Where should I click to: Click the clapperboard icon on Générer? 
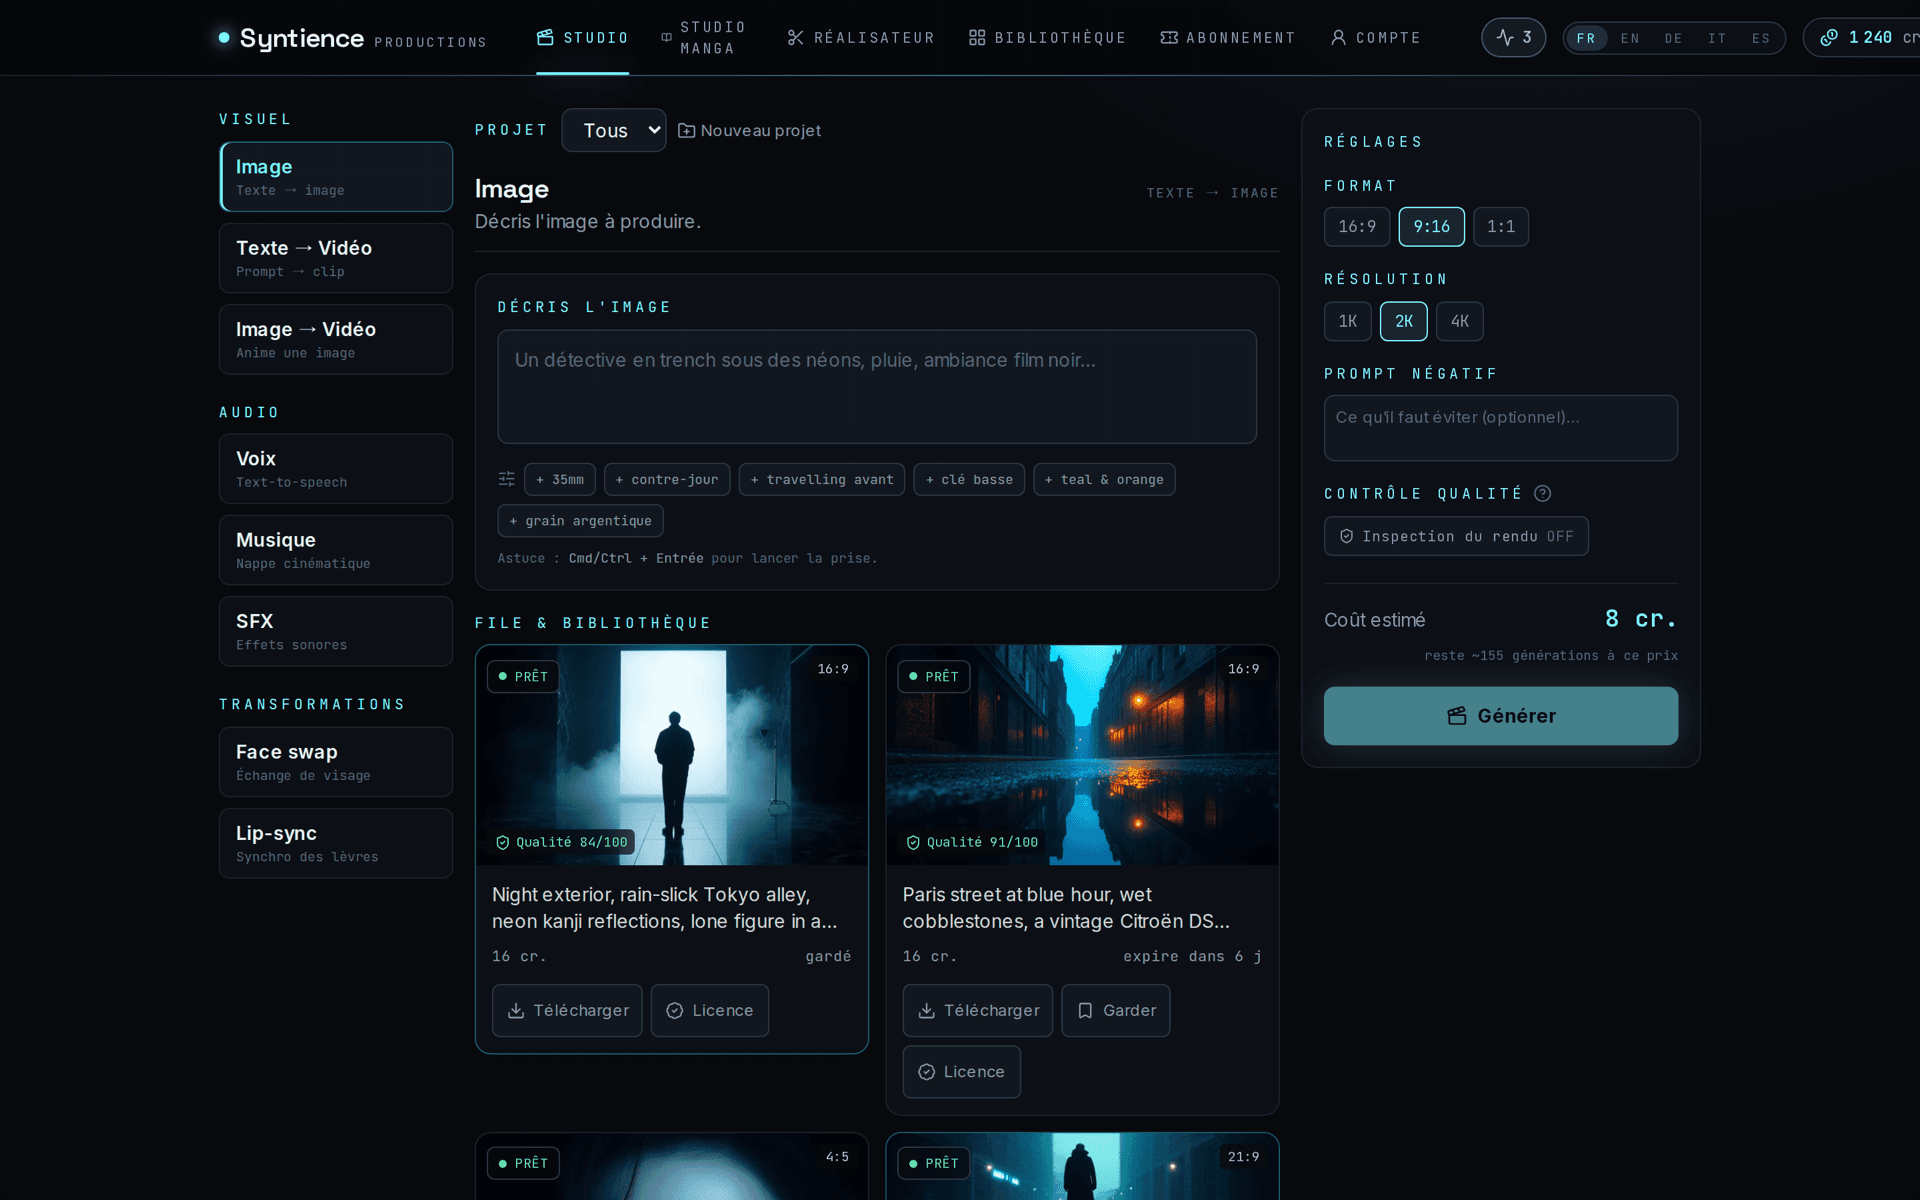coord(1457,716)
